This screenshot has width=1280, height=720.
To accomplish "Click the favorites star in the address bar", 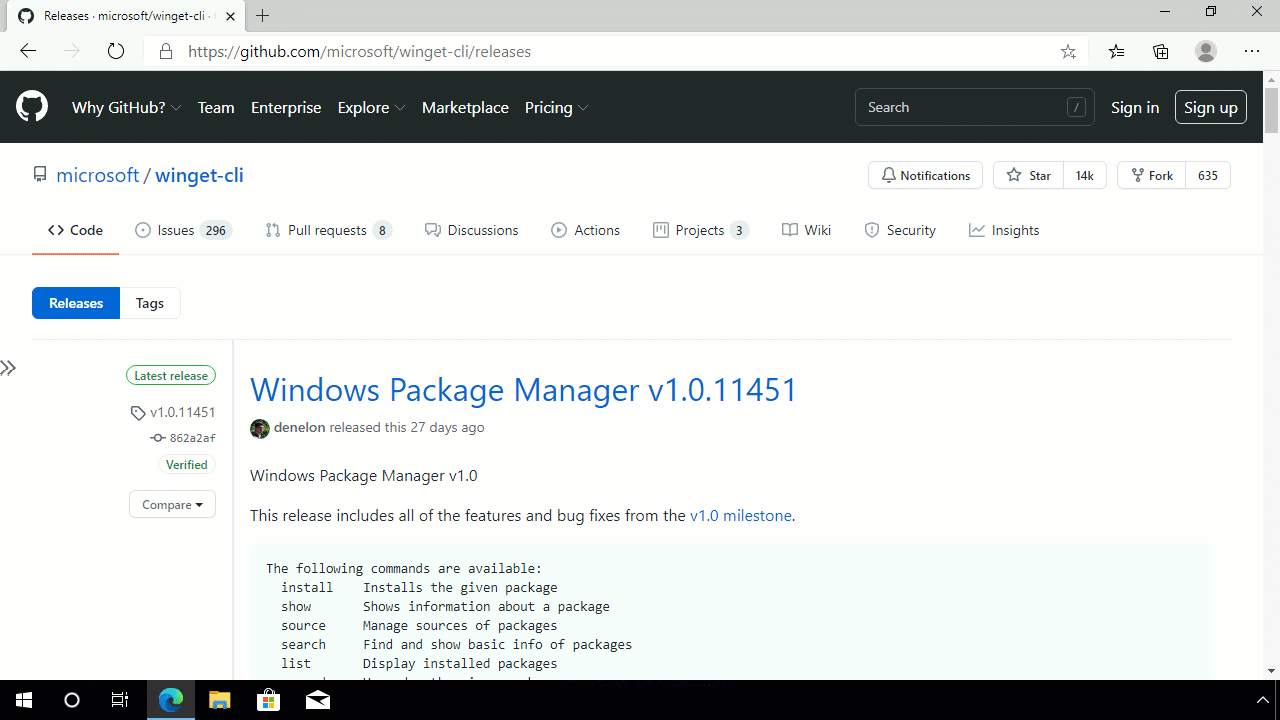I will (x=1068, y=51).
